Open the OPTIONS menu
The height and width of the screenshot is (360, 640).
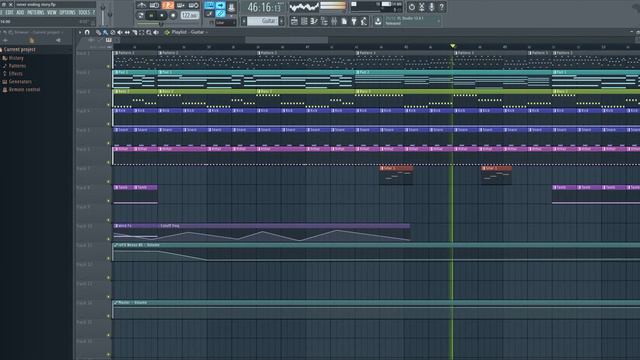(67, 13)
